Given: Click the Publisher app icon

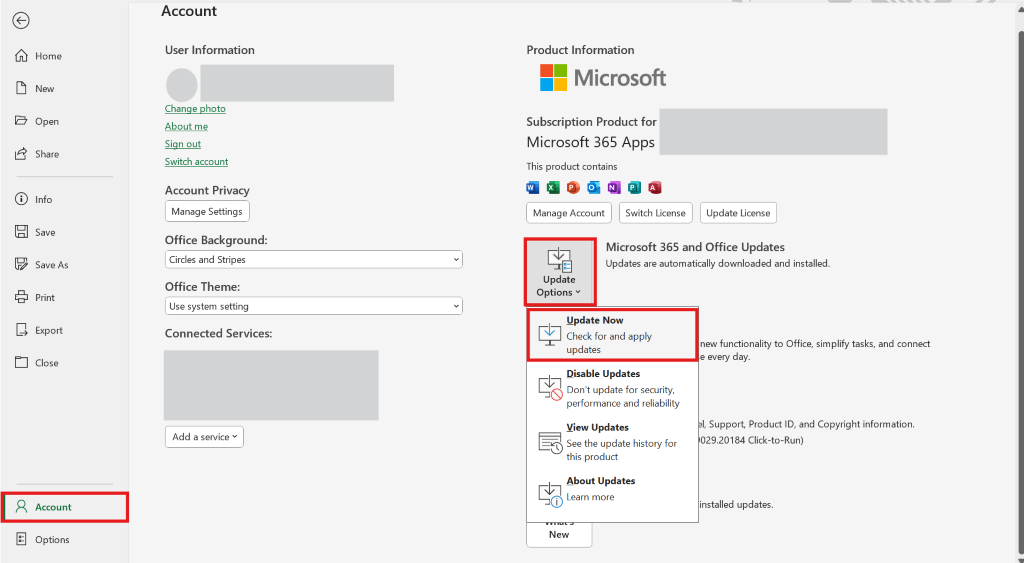Looking at the screenshot, I should [634, 188].
